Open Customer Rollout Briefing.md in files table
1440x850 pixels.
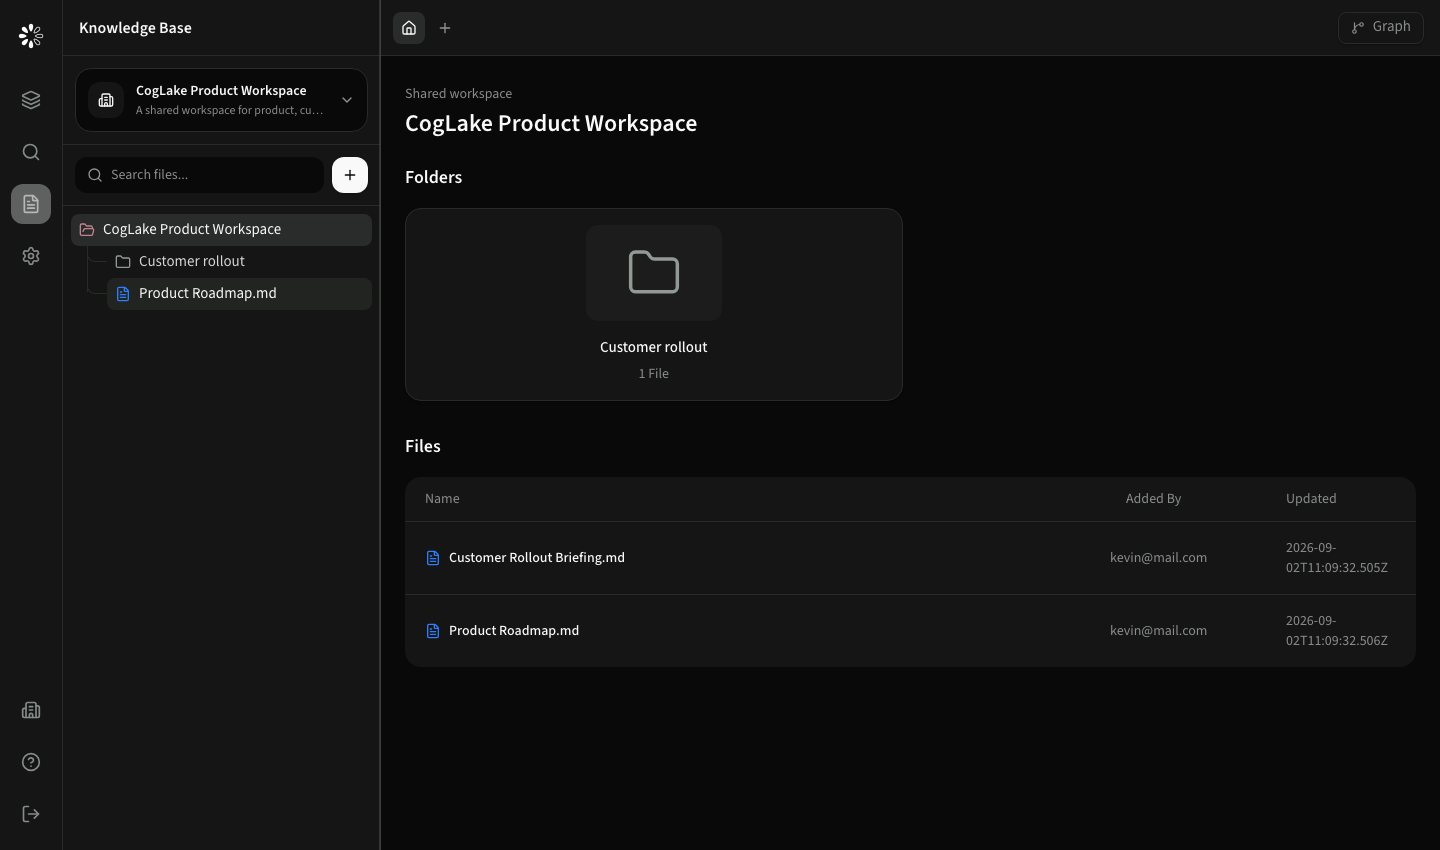537,557
